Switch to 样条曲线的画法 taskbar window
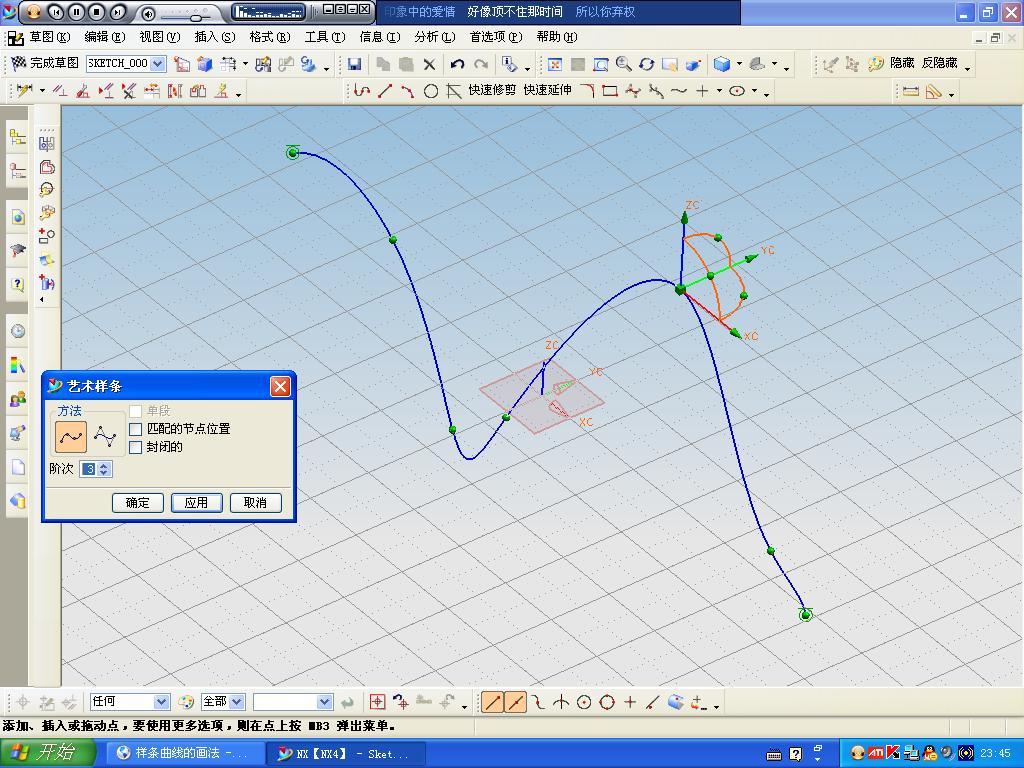The height and width of the screenshot is (768, 1024). pyautogui.click(x=183, y=753)
